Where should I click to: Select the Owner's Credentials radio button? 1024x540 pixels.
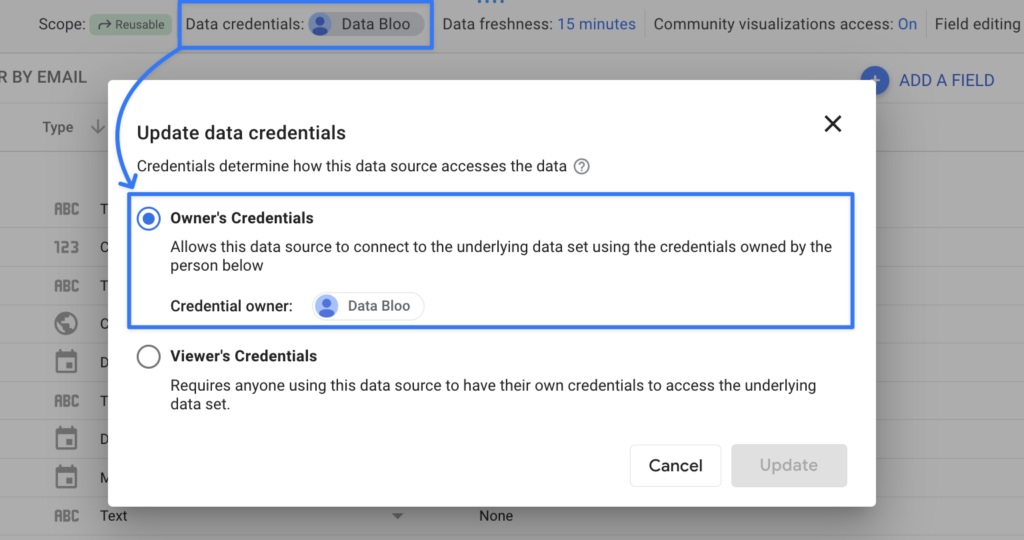point(148,218)
